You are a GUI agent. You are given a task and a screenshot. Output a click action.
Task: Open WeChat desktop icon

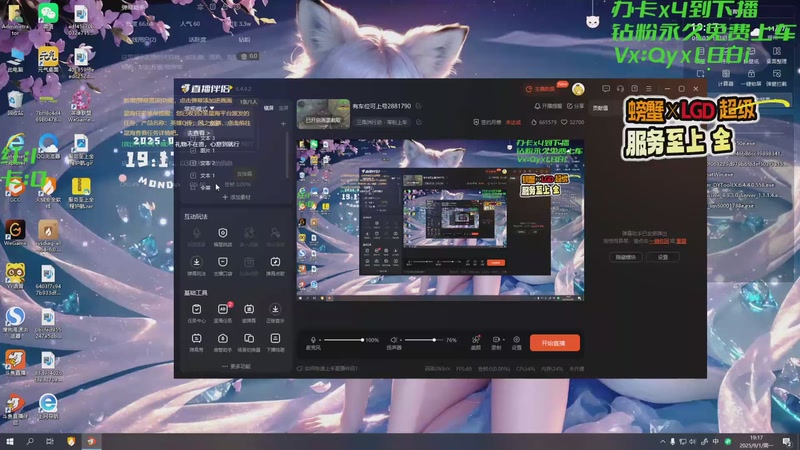click(48, 15)
